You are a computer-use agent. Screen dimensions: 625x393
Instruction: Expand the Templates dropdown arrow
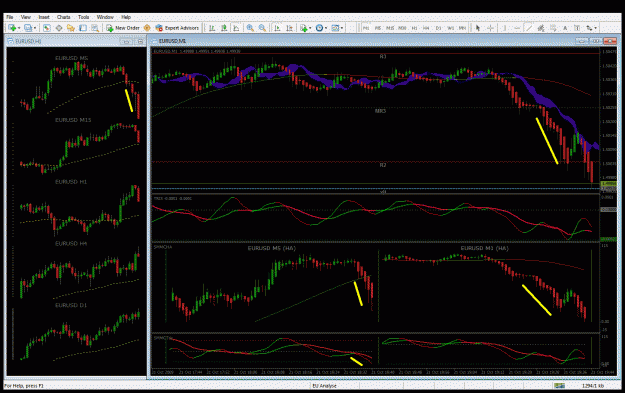342,28
